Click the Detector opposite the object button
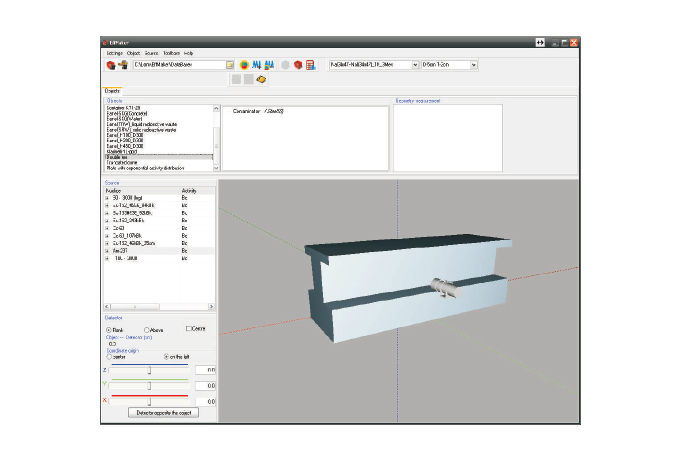 point(163,412)
